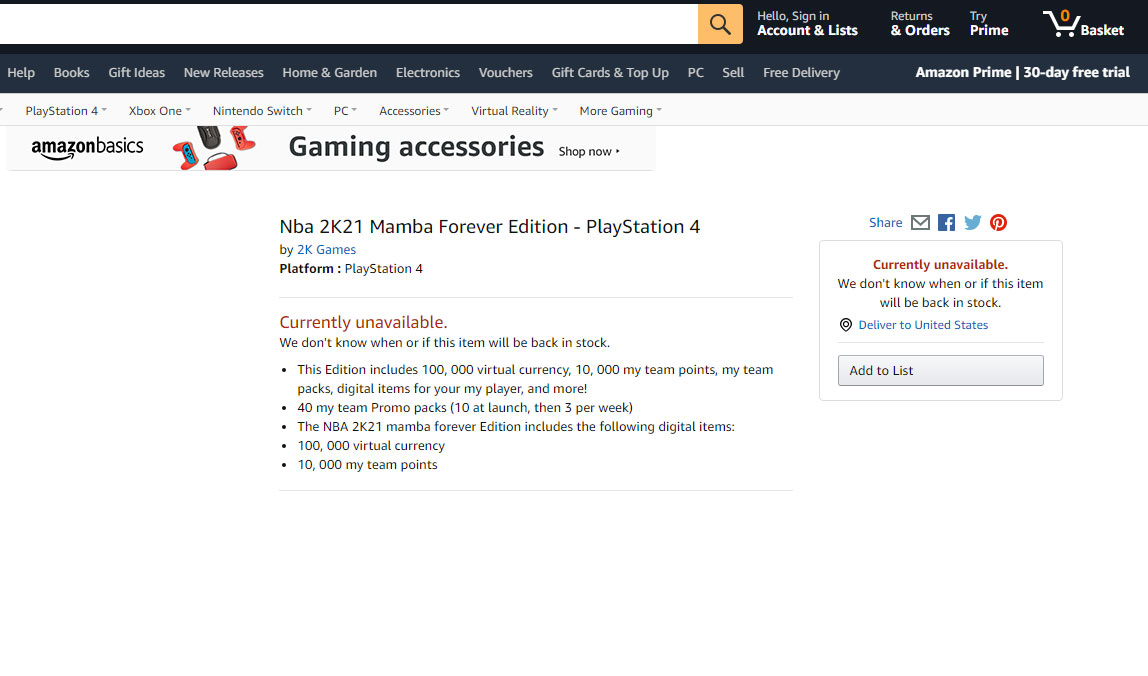Select New Releases in the navigation bar
Viewport: 1148px width, 676px height.
pos(223,73)
